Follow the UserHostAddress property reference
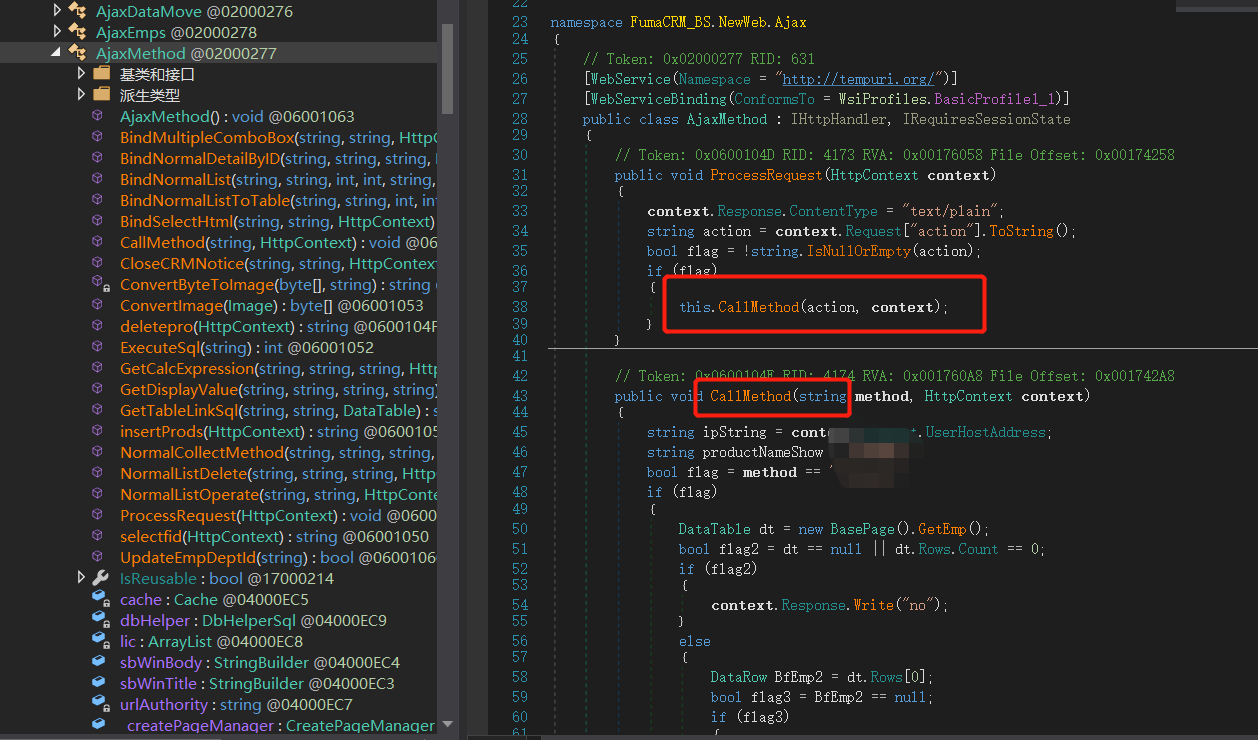 [x=986, y=432]
